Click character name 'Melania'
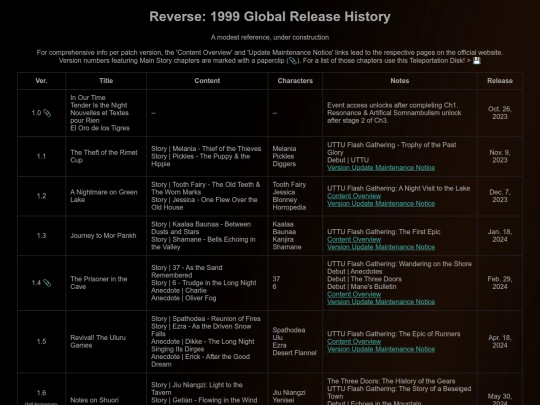Image resolution: width=540 pixels, height=405 pixels. pyautogui.click(x=284, y=149)
